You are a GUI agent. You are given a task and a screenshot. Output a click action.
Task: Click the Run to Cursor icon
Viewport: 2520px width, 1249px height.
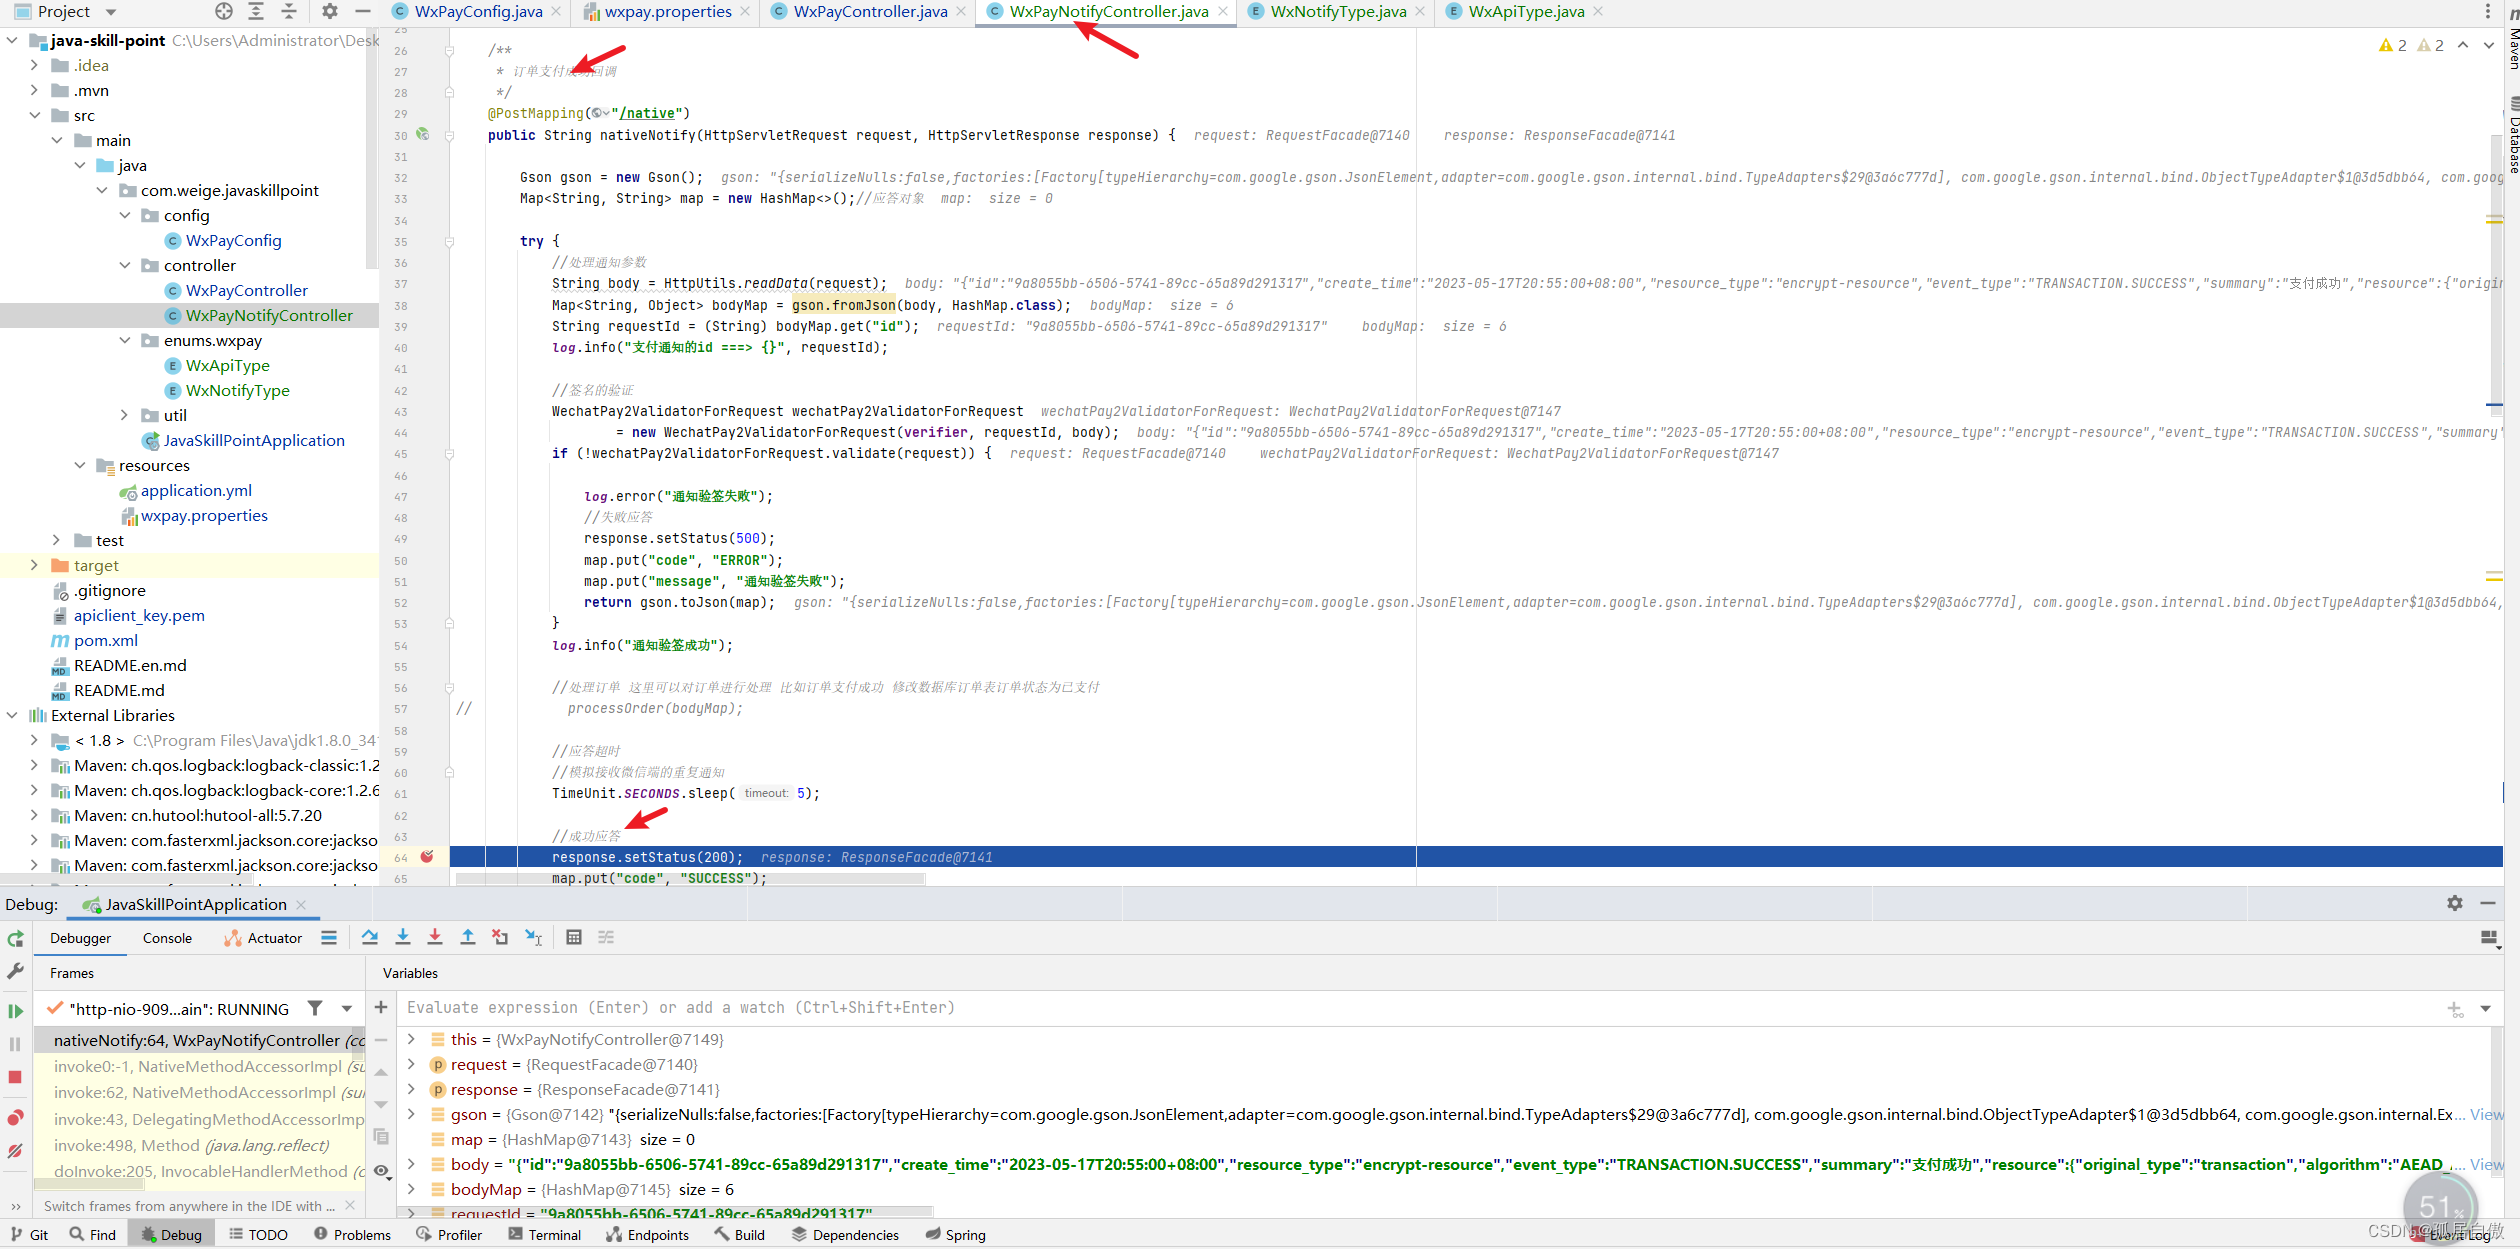pos(534,938)
